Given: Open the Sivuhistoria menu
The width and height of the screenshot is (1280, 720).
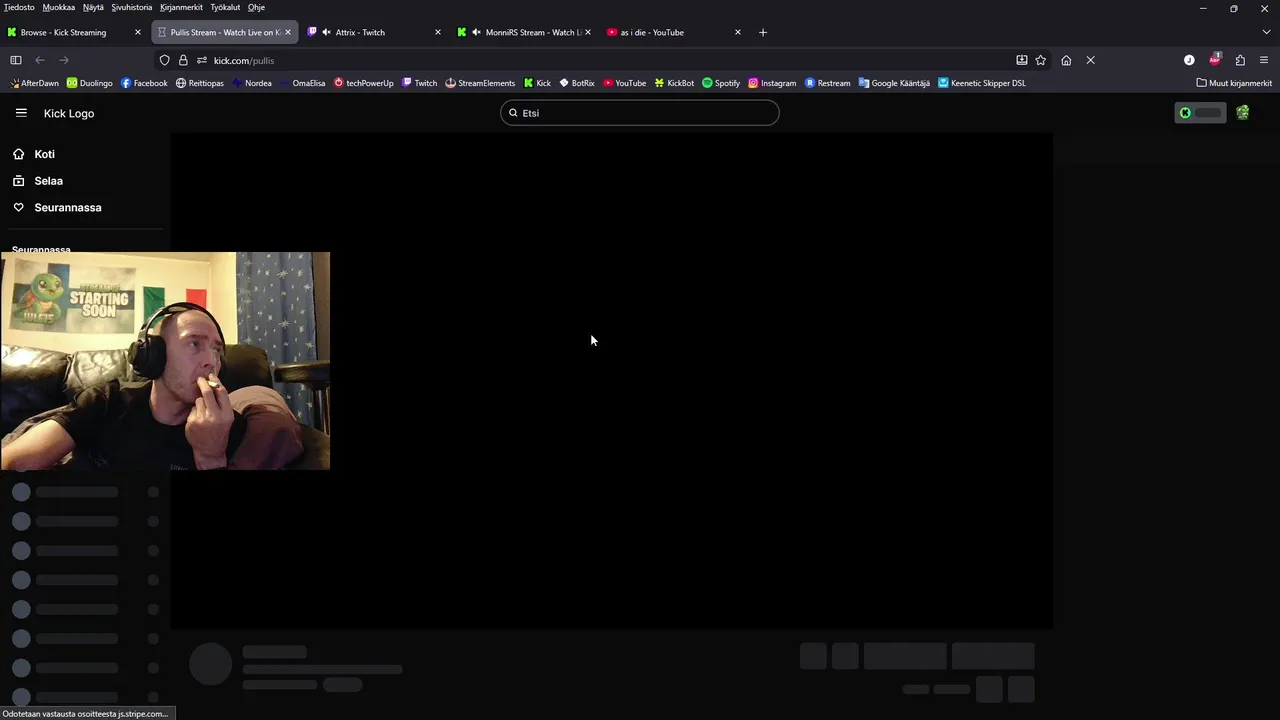Looking at the screenshot, I should pos(132,7).
